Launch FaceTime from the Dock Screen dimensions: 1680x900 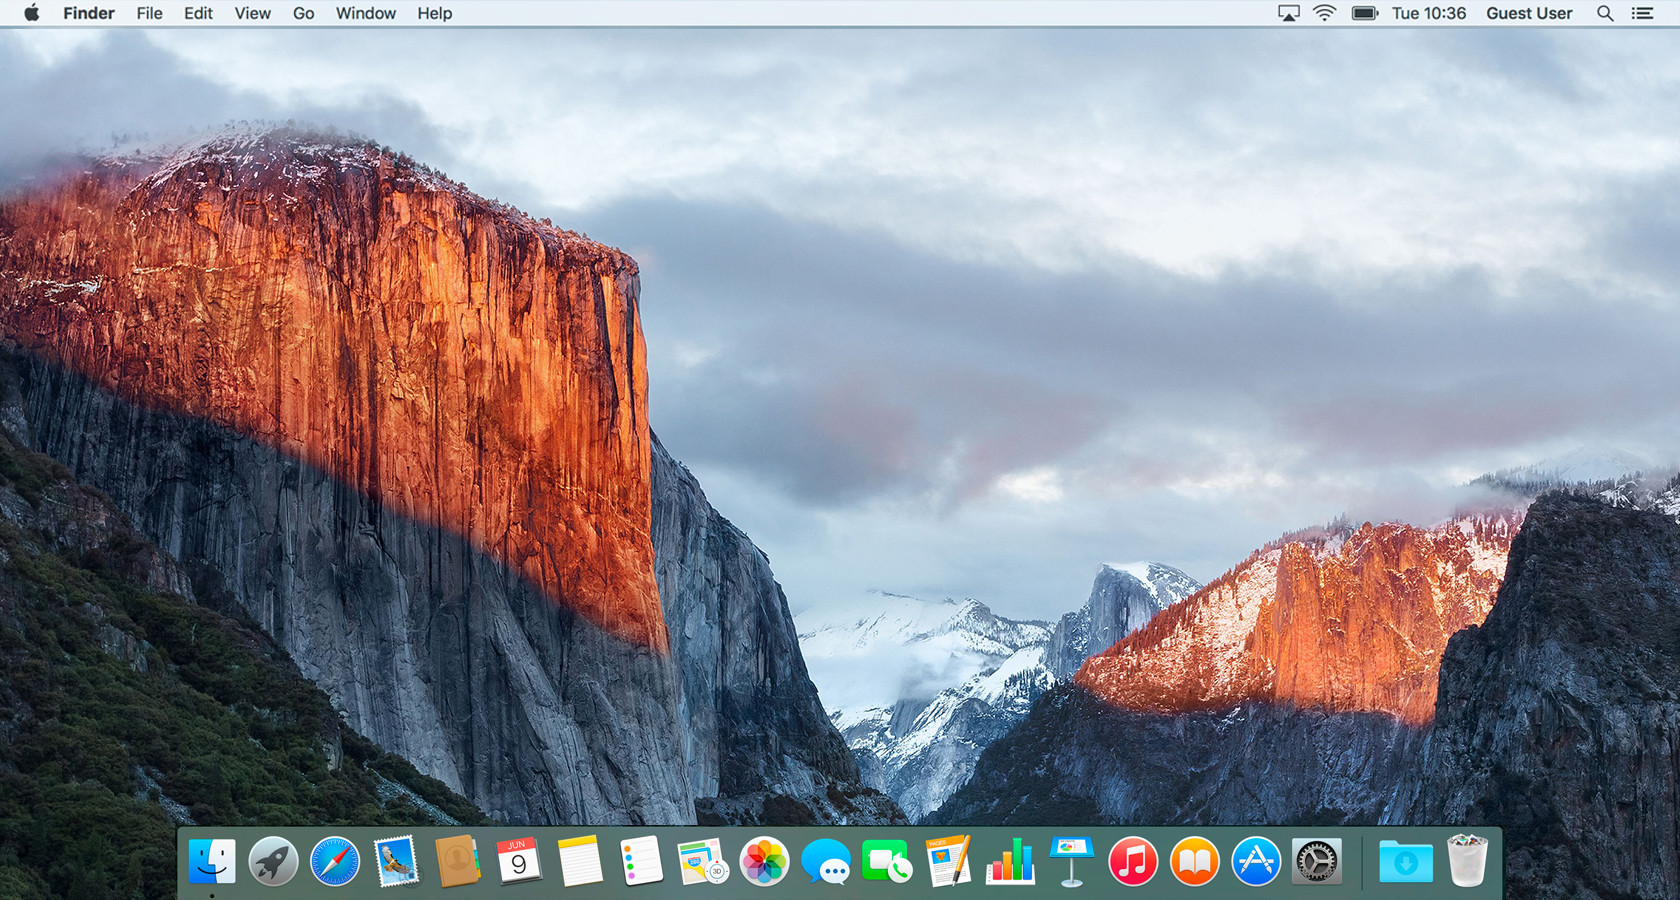pos(887,862)
